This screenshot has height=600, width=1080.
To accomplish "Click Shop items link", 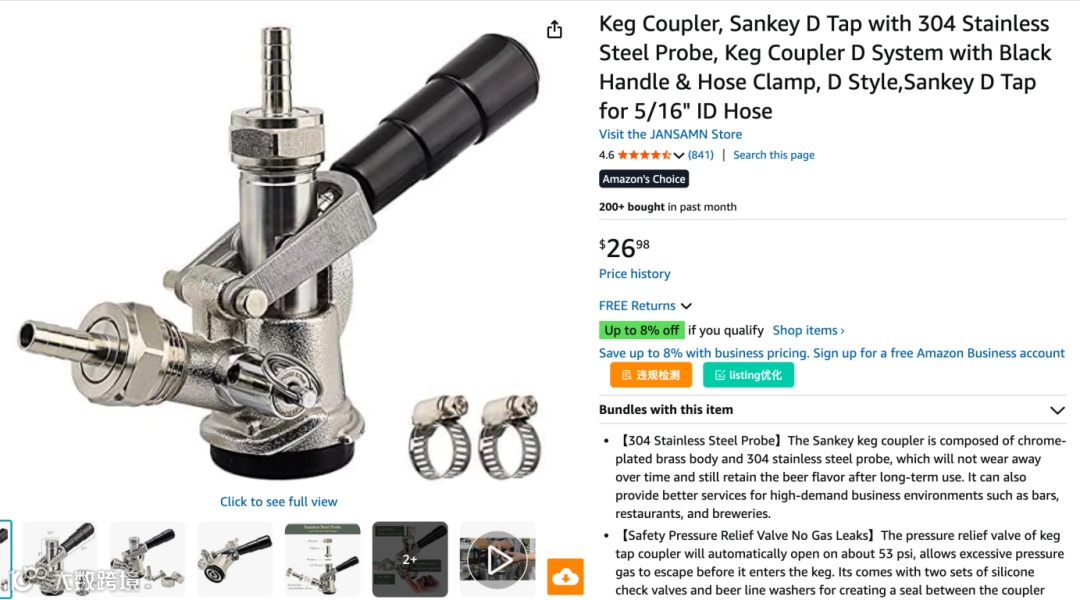I will (x=808, y=331).
